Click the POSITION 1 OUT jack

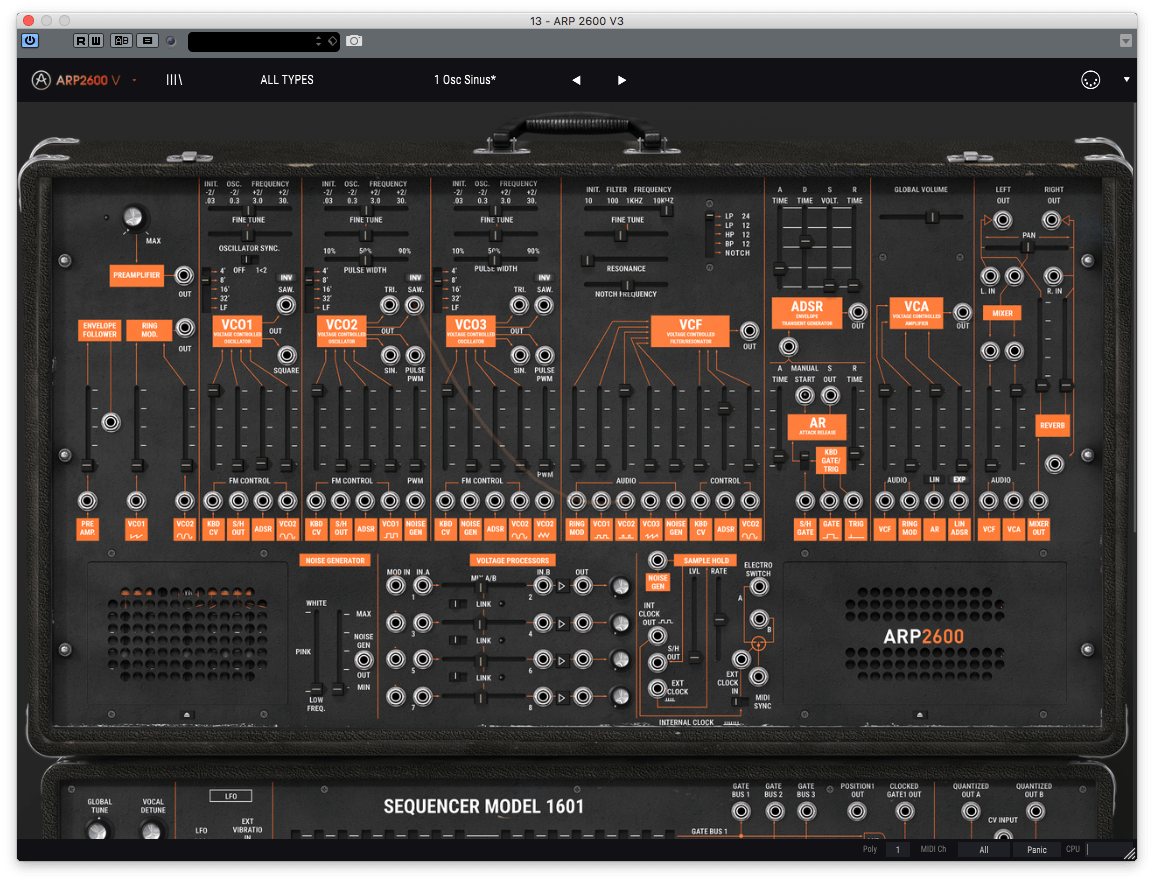click(x=857, y=811)
